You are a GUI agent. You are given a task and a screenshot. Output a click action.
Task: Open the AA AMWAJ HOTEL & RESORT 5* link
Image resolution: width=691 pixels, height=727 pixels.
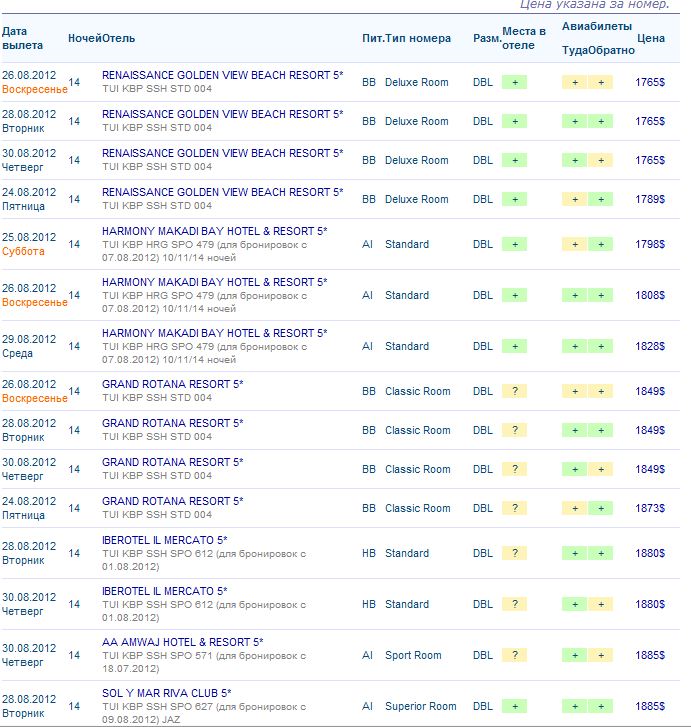coord(182,642)
